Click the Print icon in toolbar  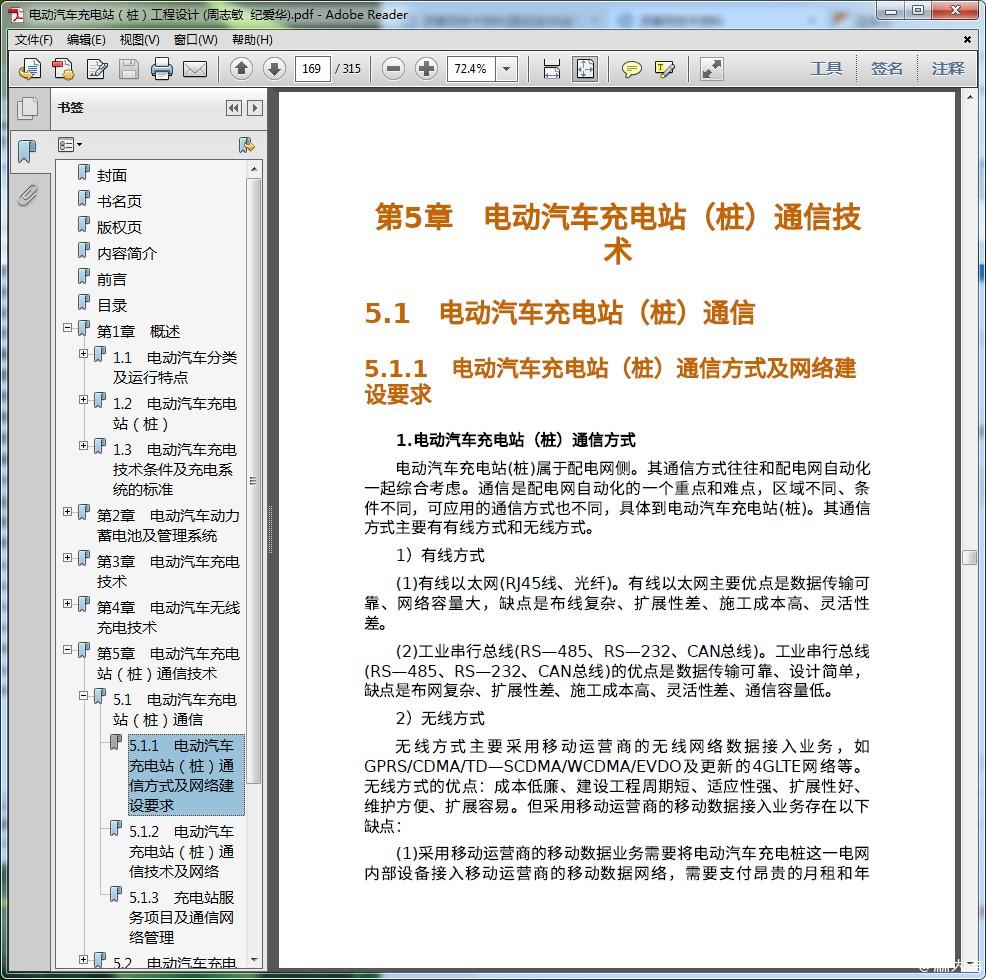click(x=162, y=69)
